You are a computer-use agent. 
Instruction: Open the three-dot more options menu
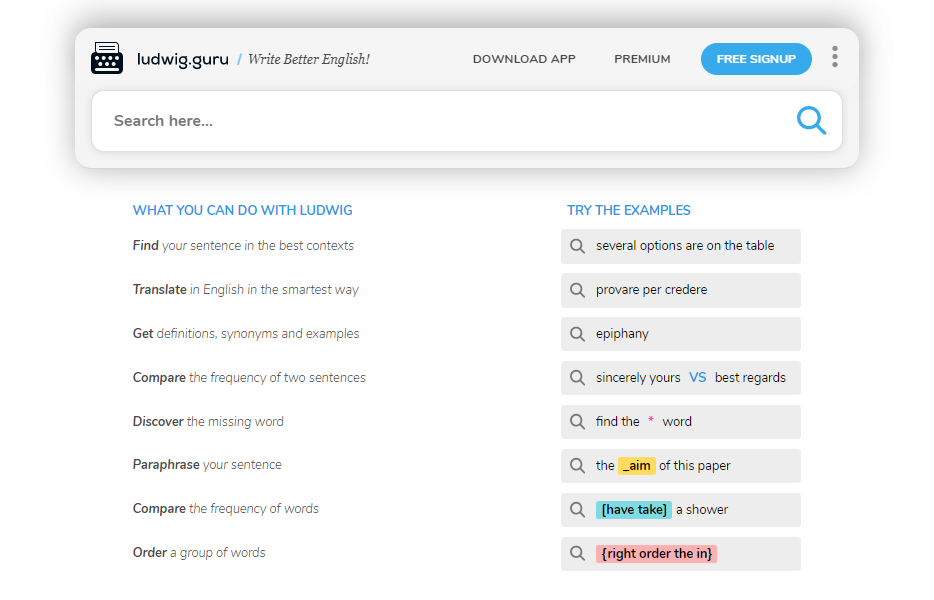click(835, 57)
